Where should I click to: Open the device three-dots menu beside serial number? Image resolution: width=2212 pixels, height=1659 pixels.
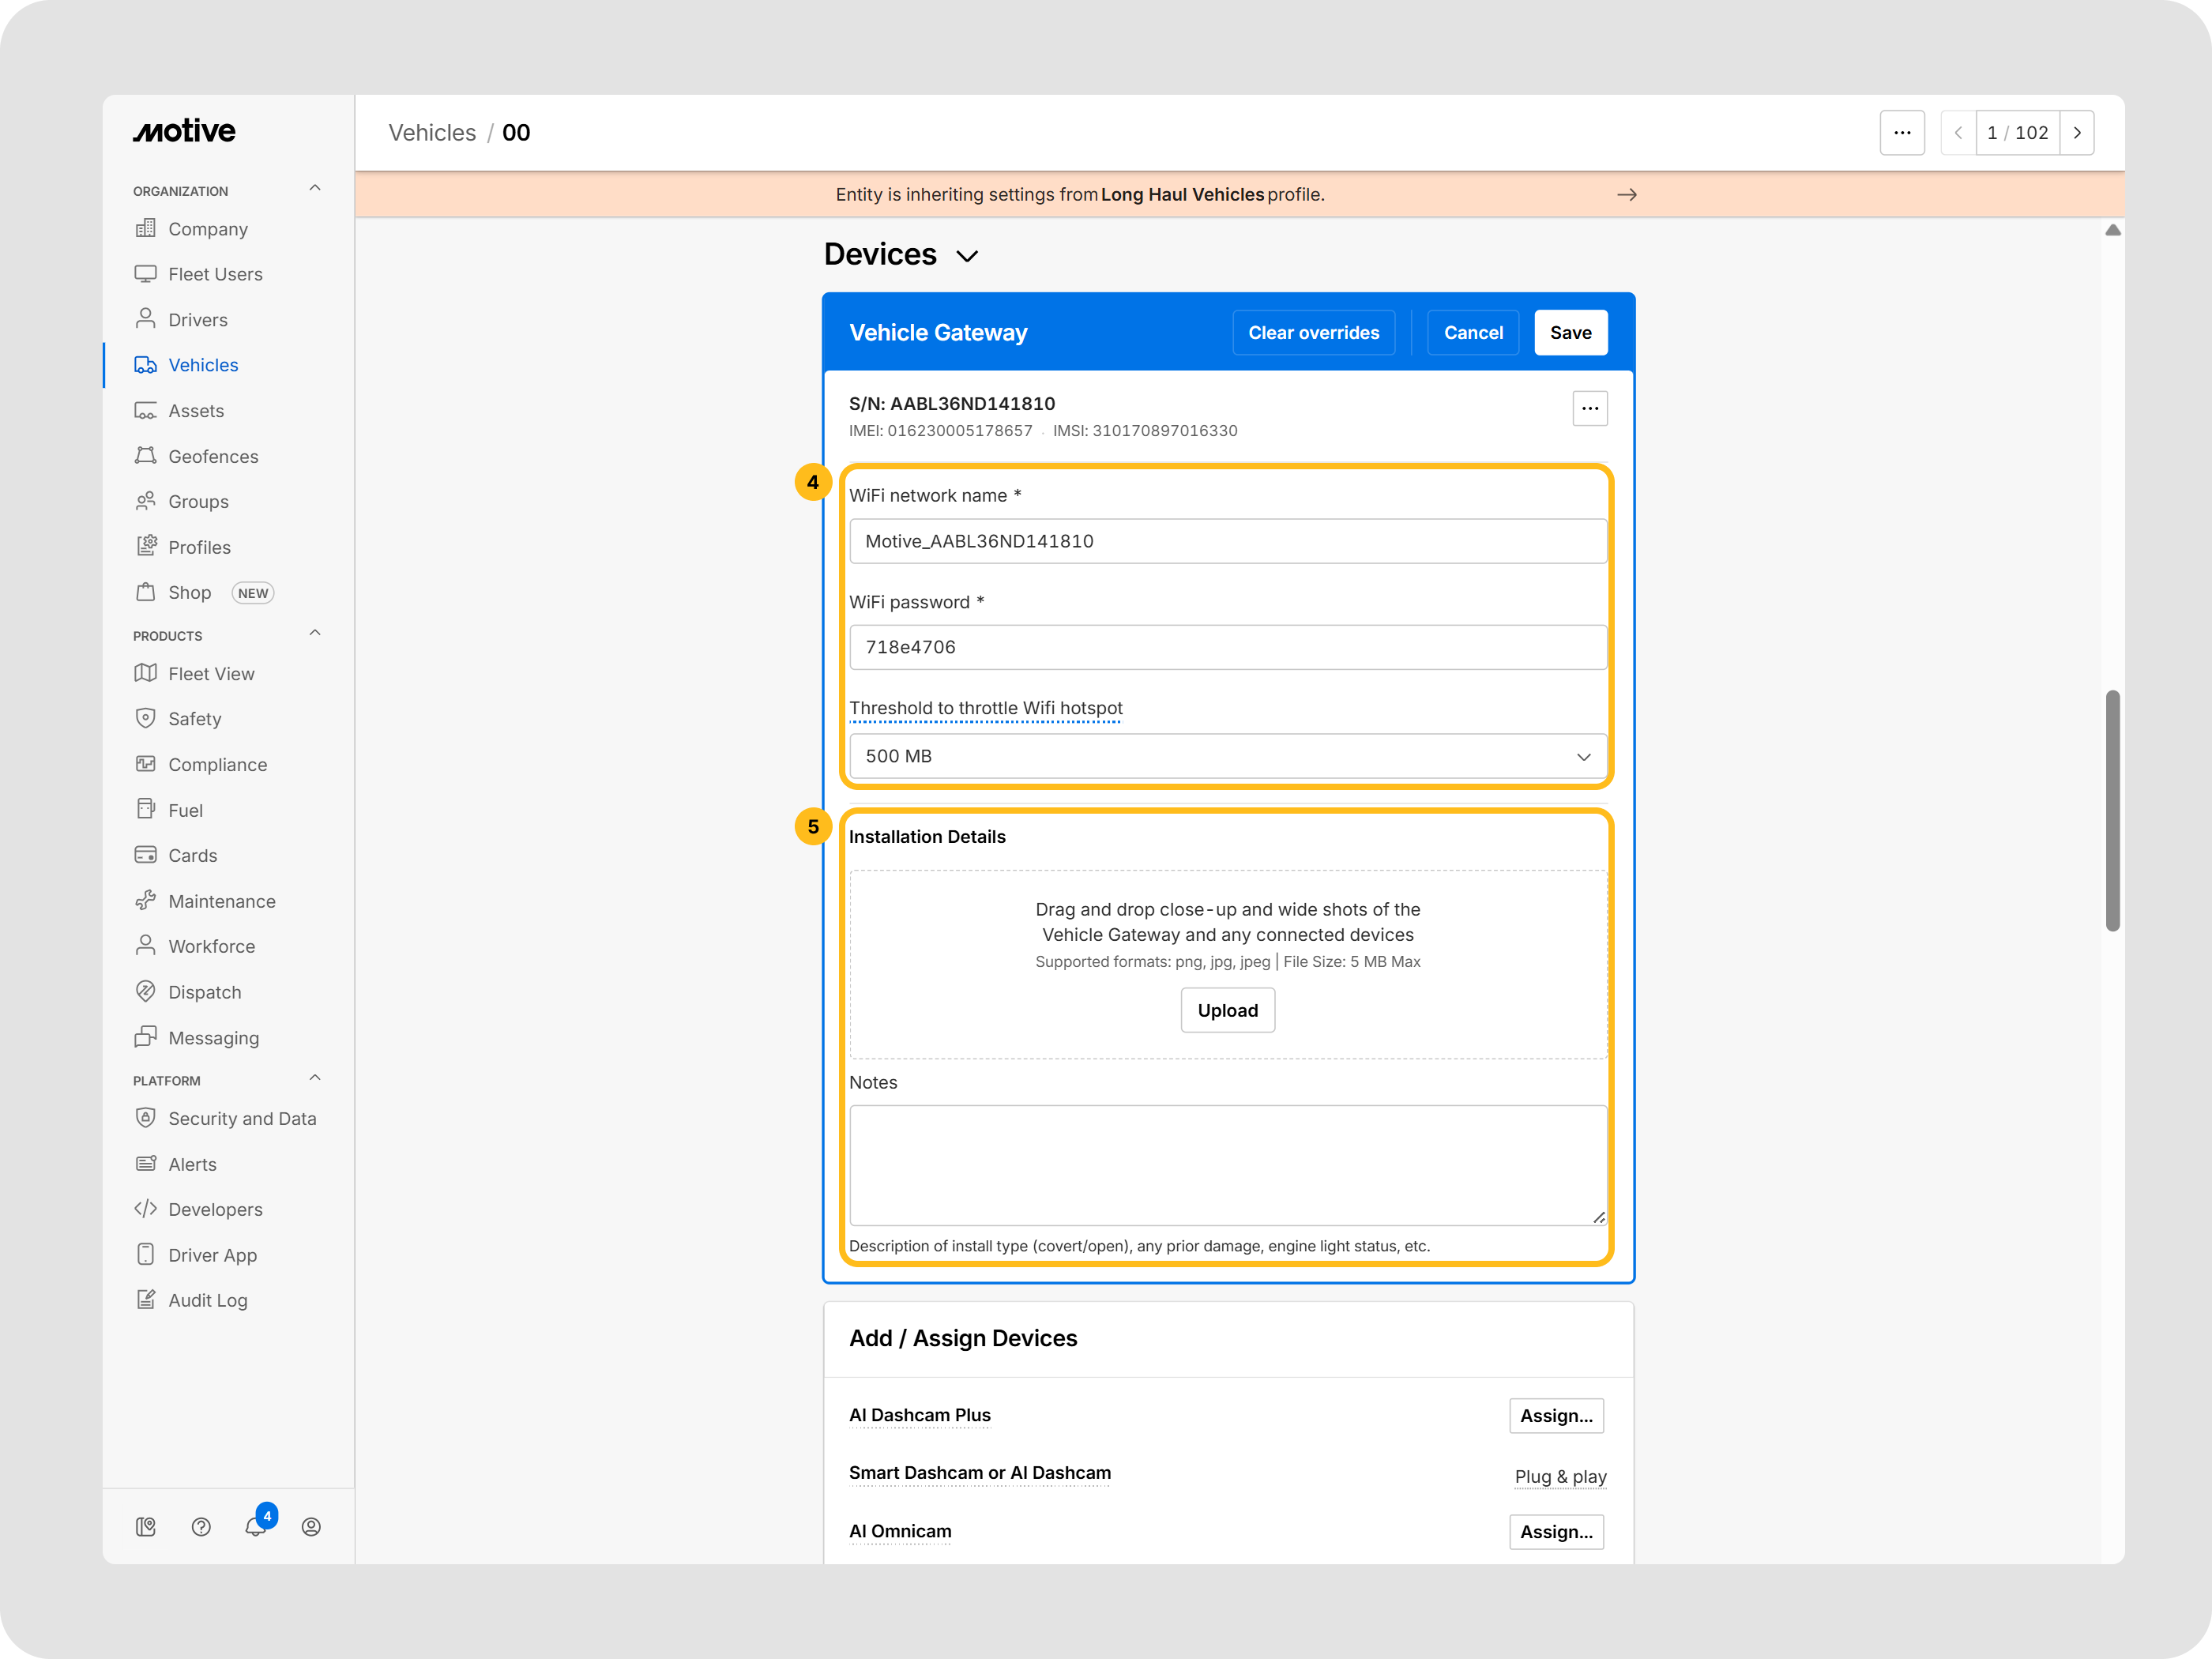point(1589,408)
